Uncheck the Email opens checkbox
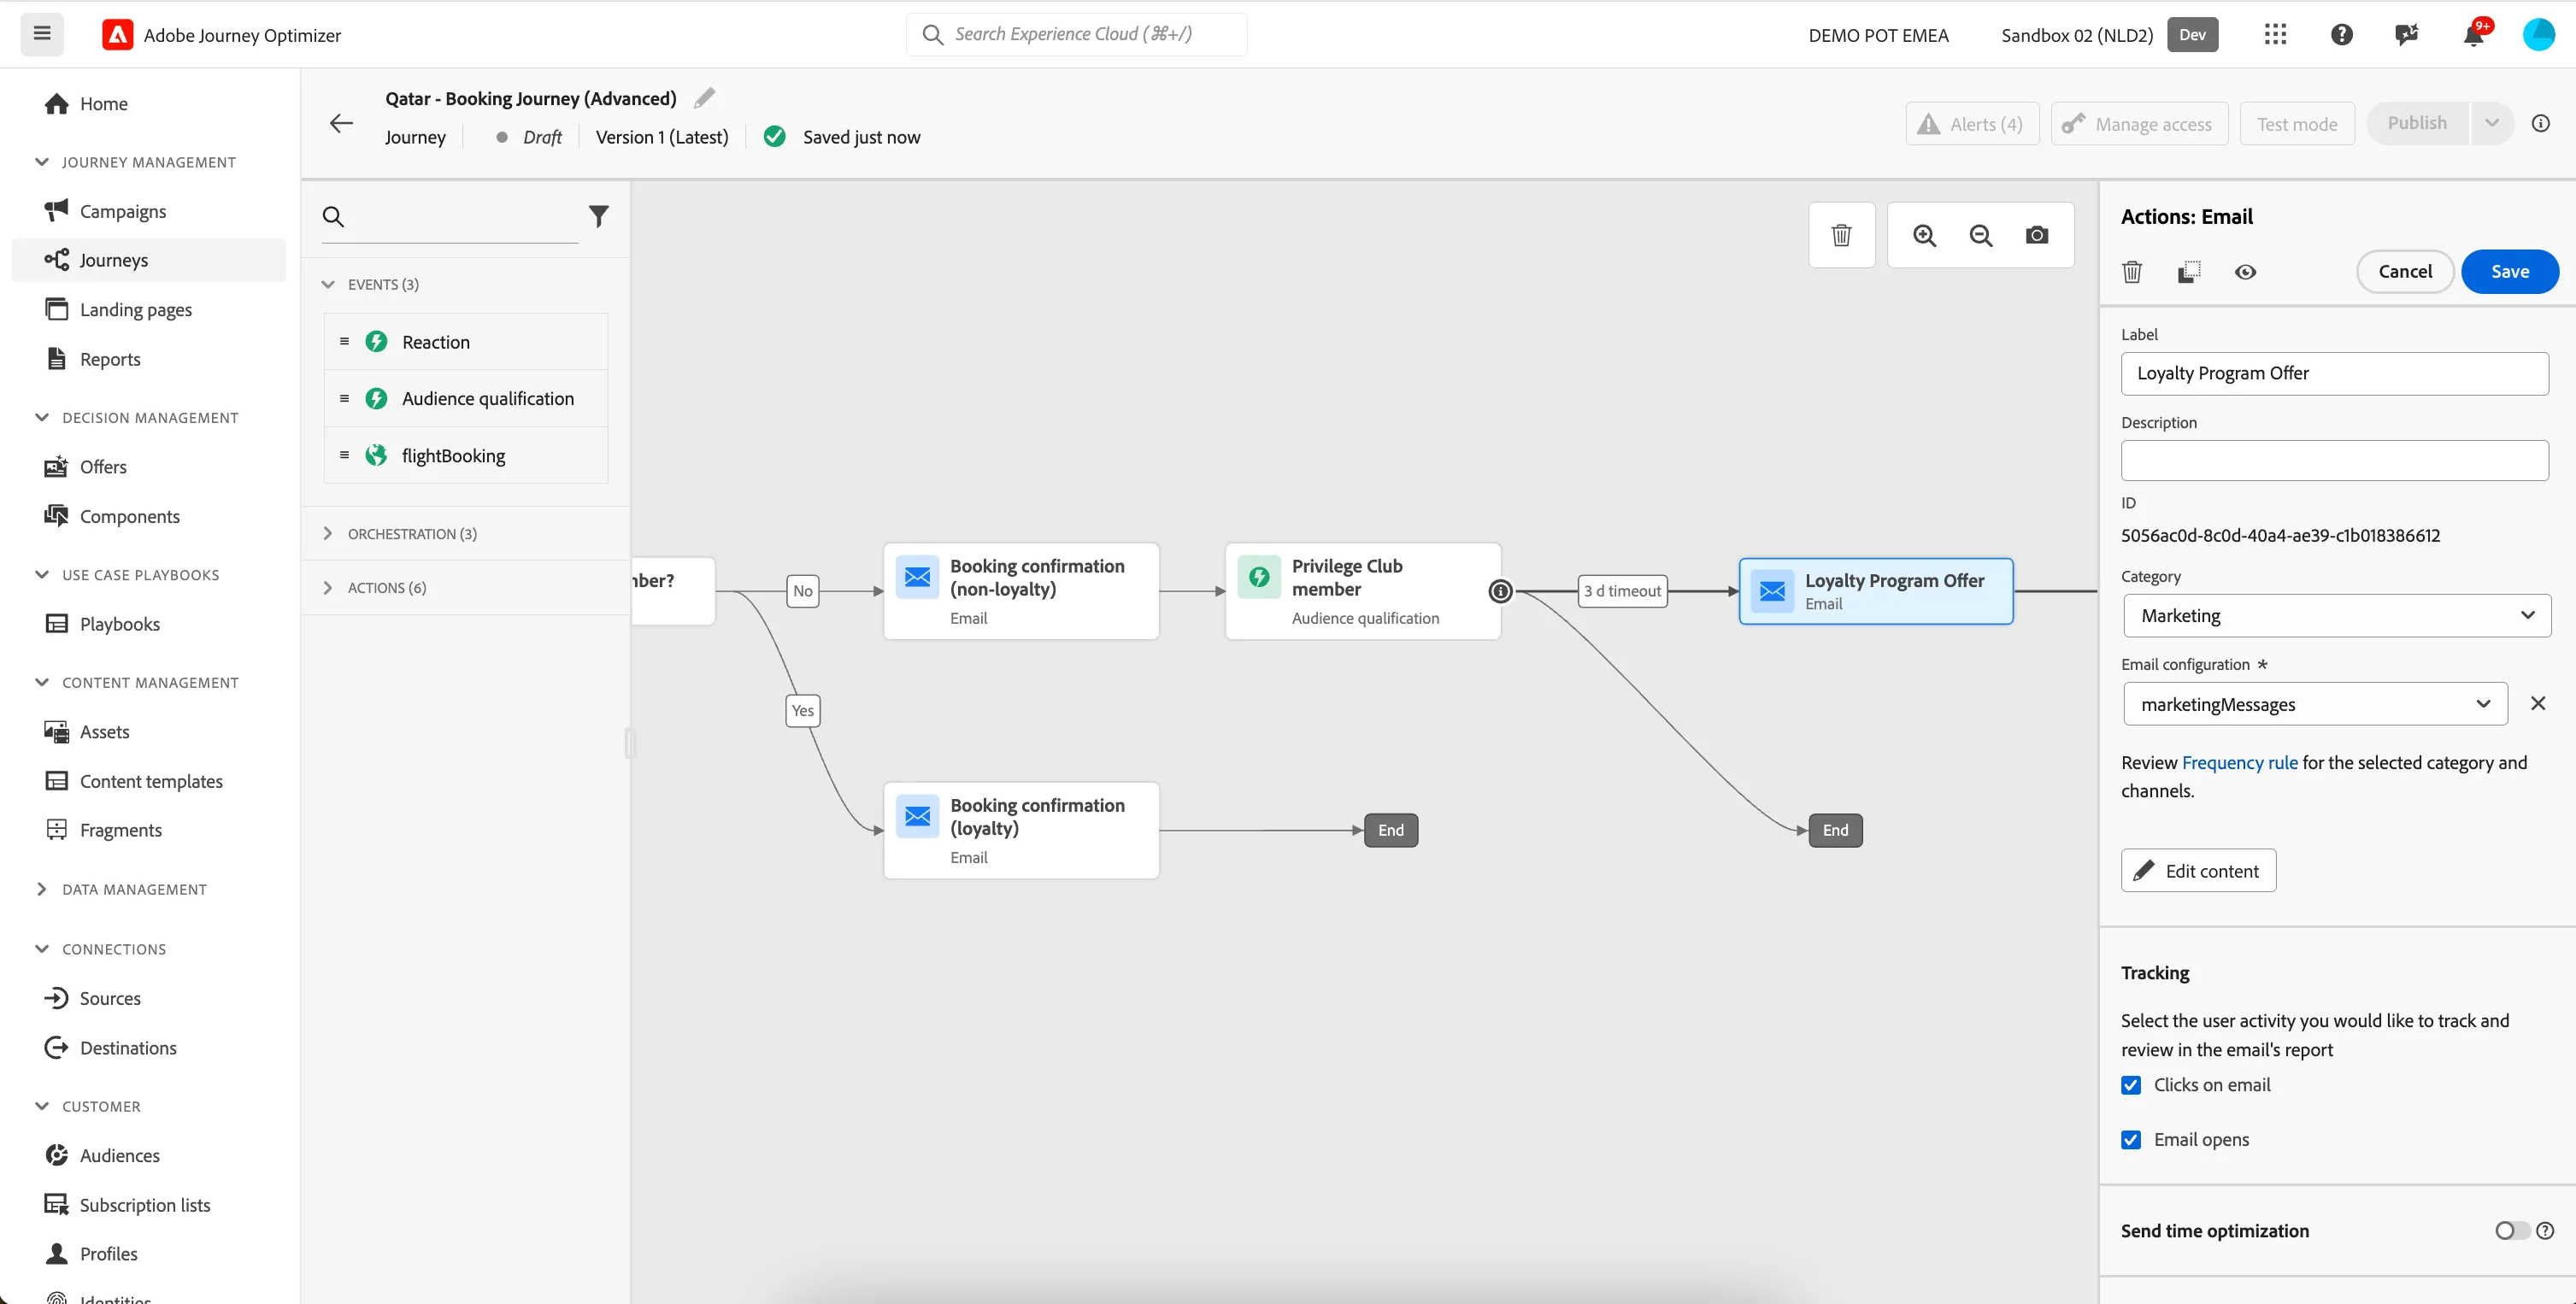 point(2131,1140)
